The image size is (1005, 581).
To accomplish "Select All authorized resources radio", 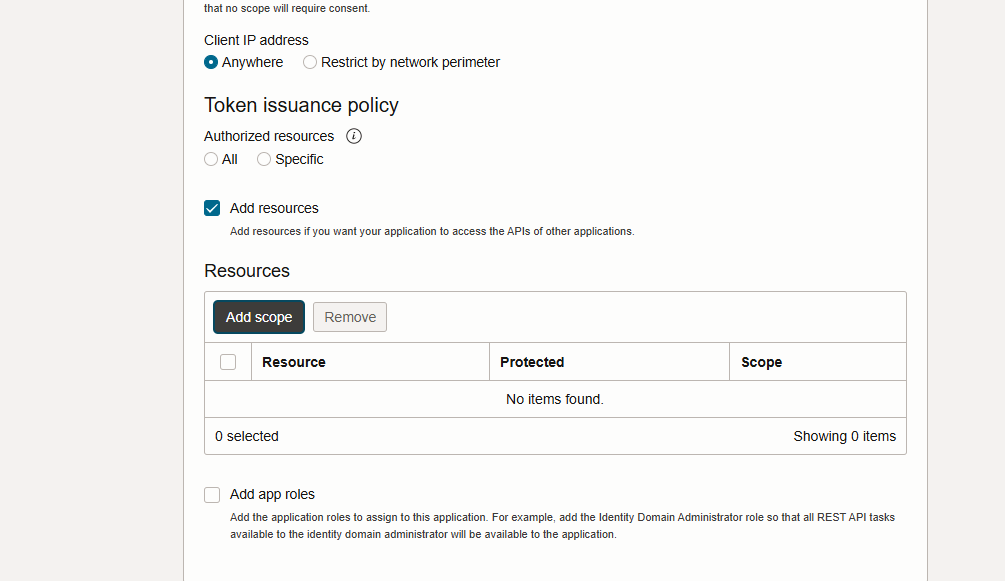I will click(x=211, y=159).
